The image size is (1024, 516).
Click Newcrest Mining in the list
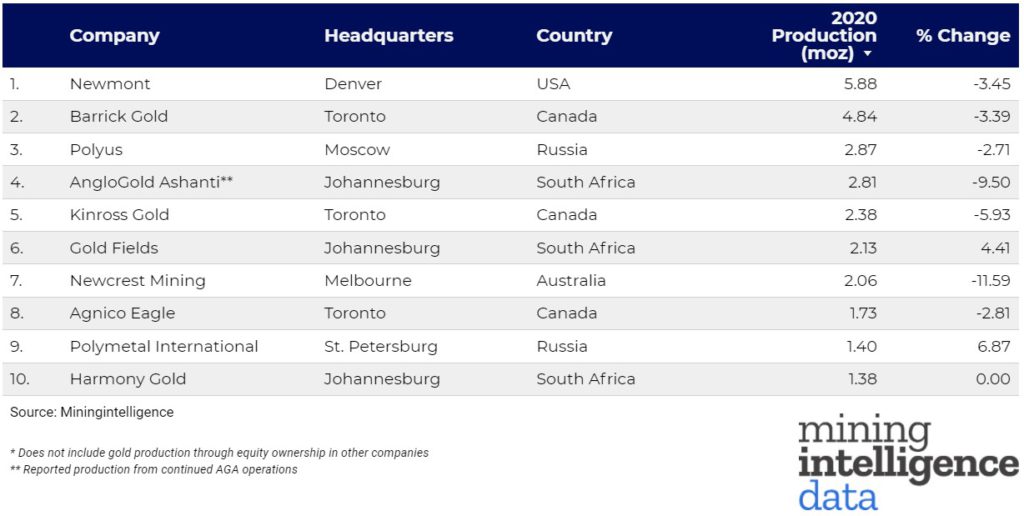coord(137,281)
